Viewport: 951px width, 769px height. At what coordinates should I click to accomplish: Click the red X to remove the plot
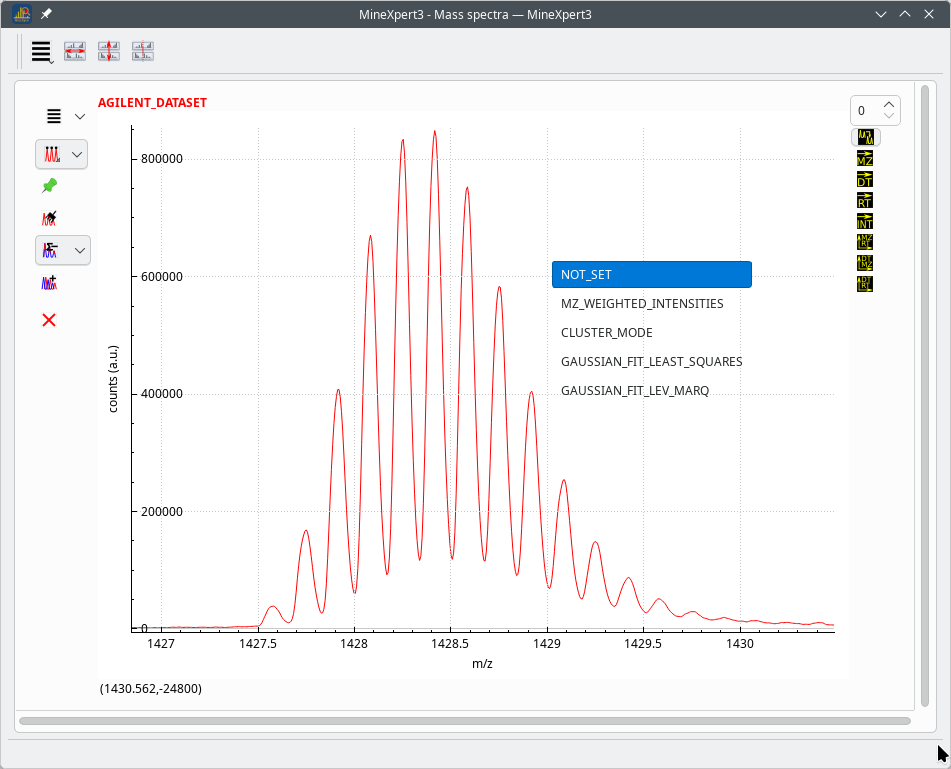tap(49, 320)
